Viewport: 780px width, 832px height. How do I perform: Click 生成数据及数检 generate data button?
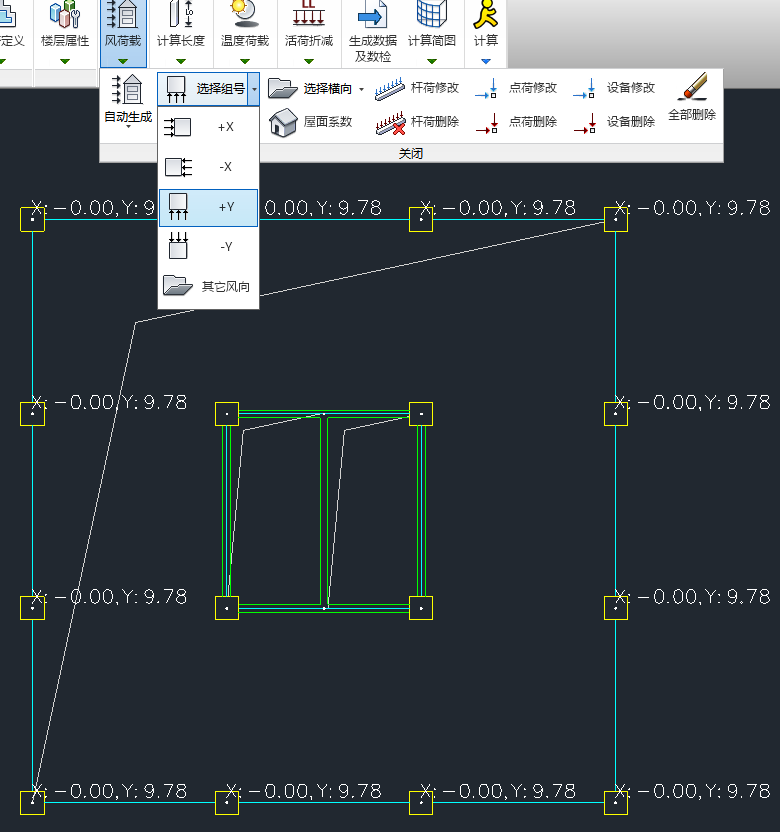coord(372,32)
